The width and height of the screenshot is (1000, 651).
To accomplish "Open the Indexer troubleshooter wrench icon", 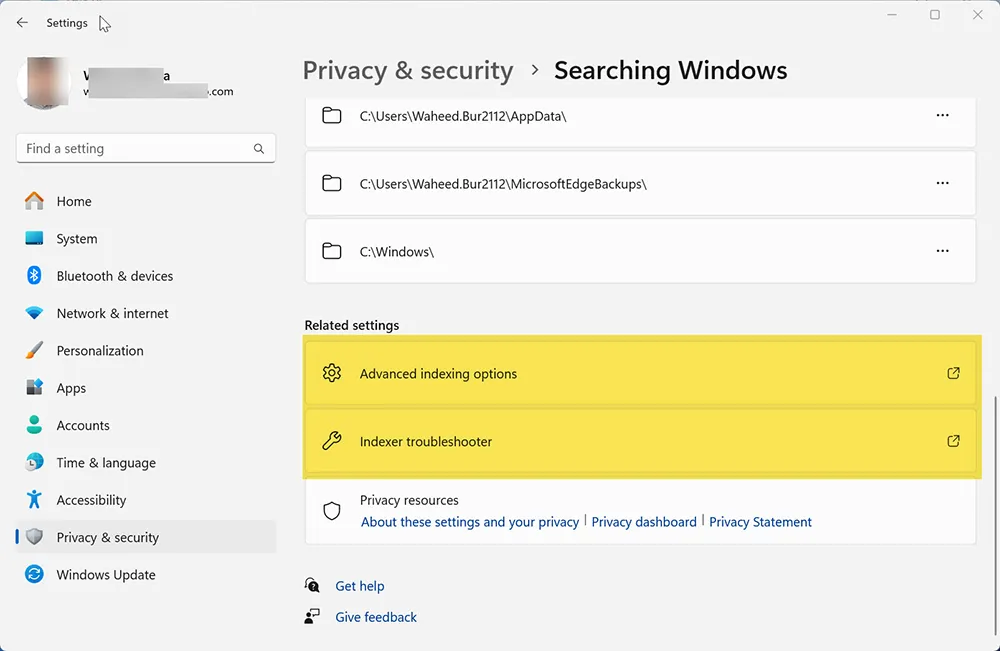I will 331,441.
